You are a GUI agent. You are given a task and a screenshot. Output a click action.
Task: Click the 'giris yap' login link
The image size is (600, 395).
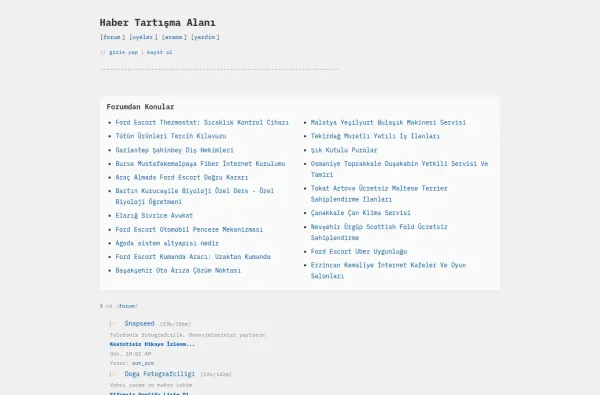pos(123,52)
